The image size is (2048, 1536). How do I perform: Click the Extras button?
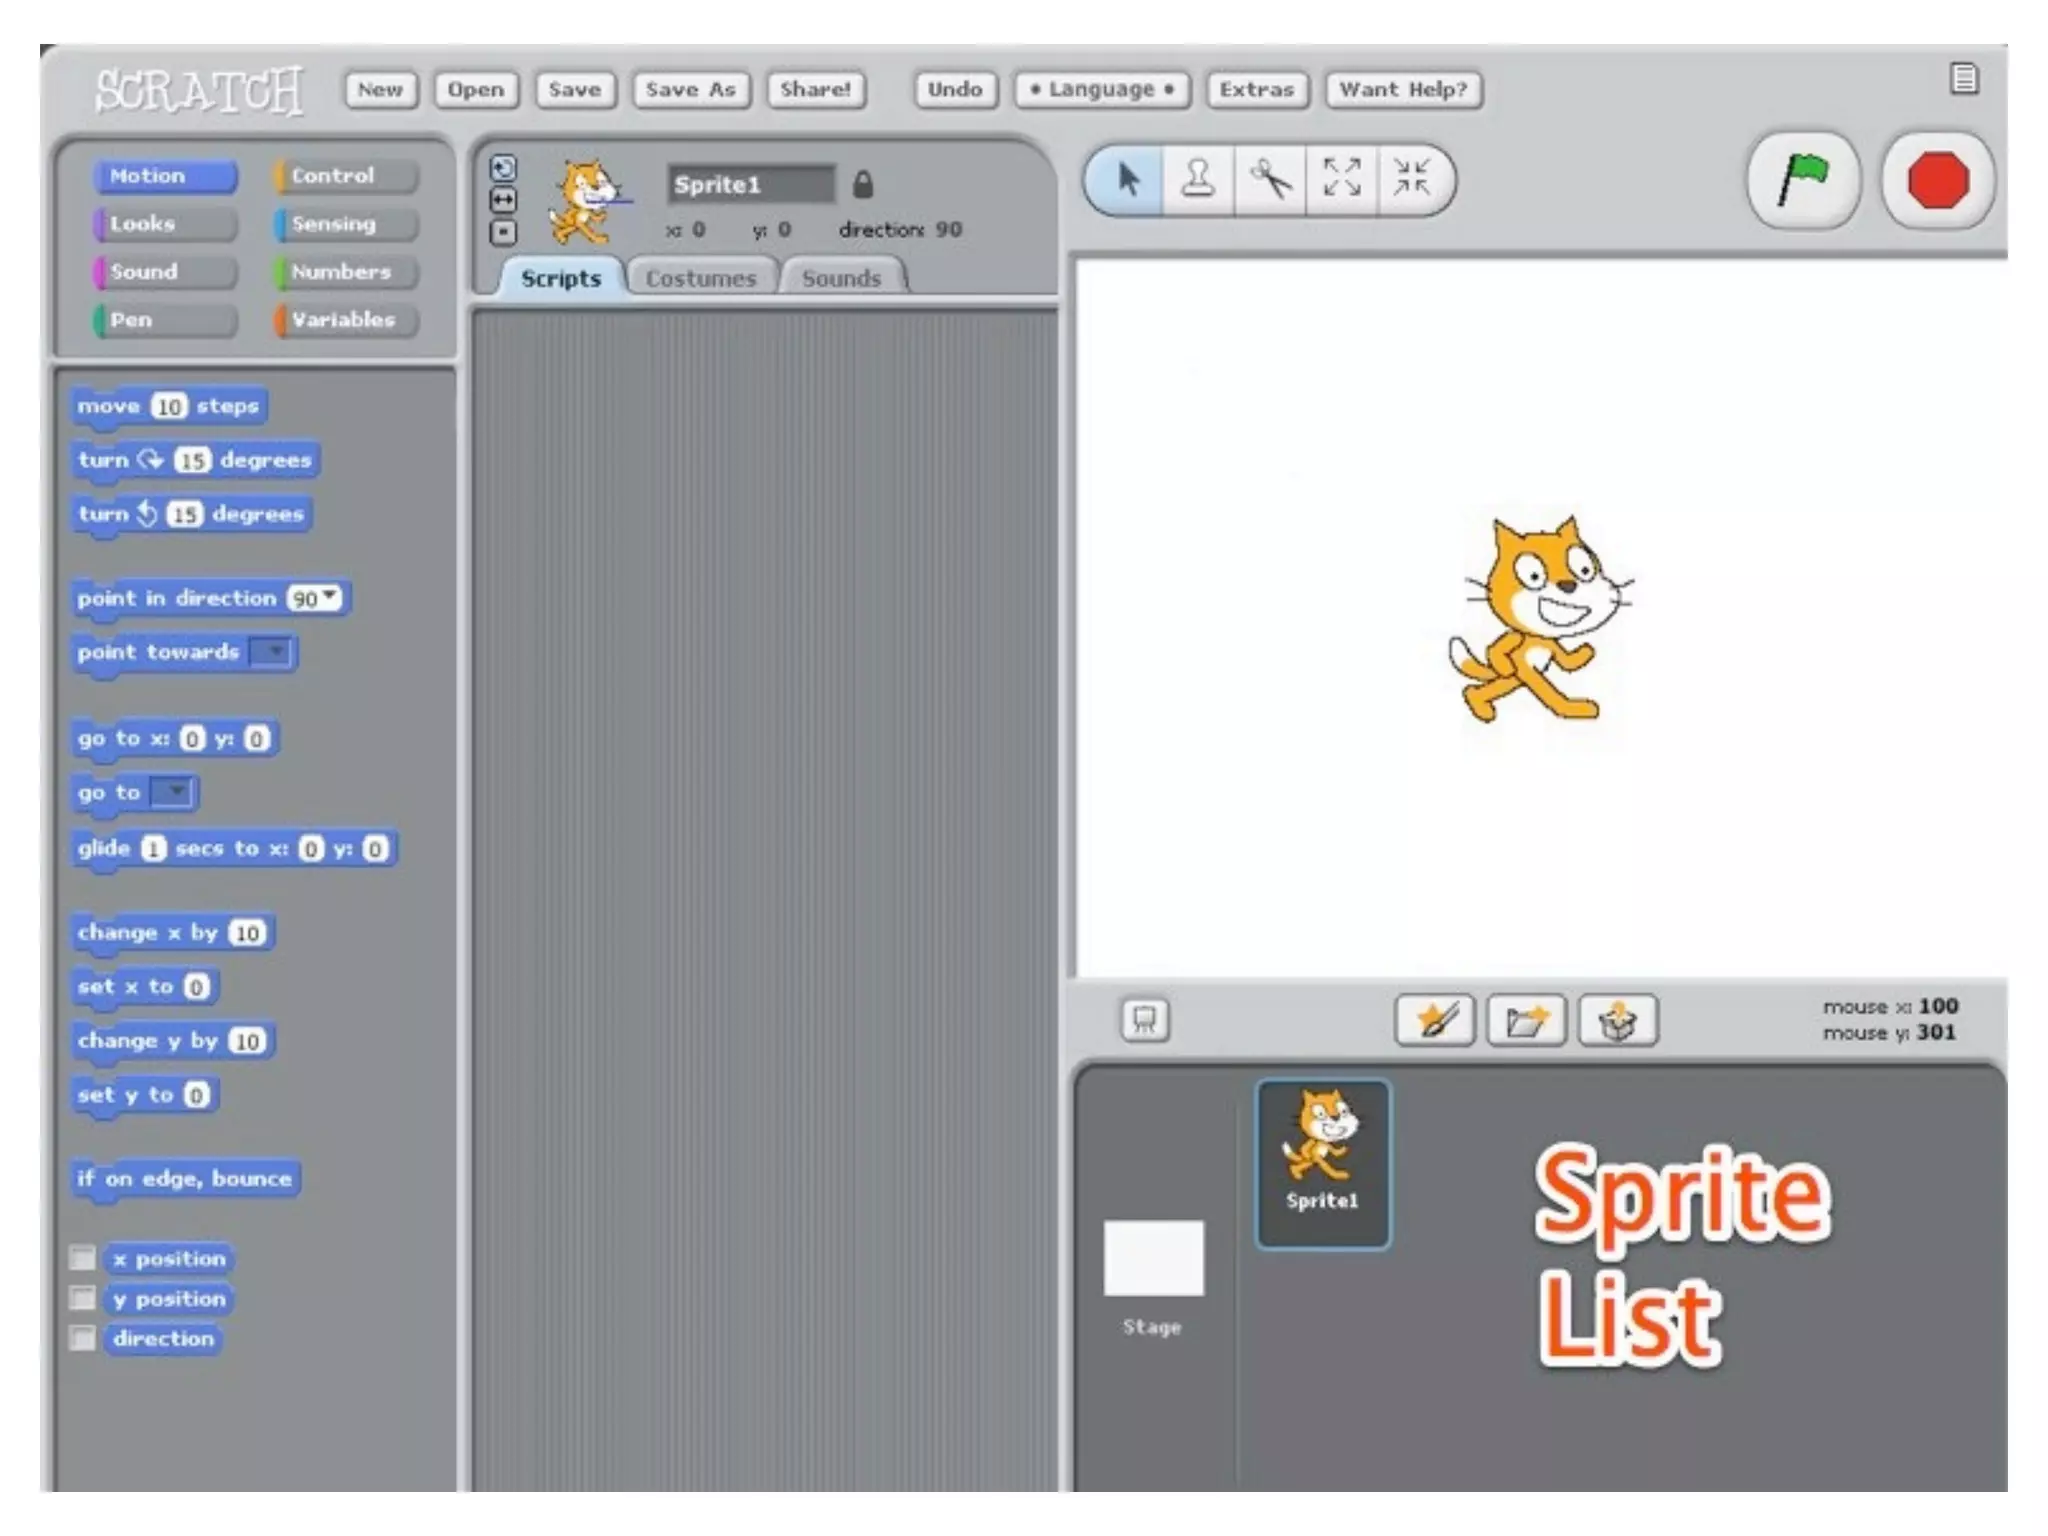click(1257, 89)
